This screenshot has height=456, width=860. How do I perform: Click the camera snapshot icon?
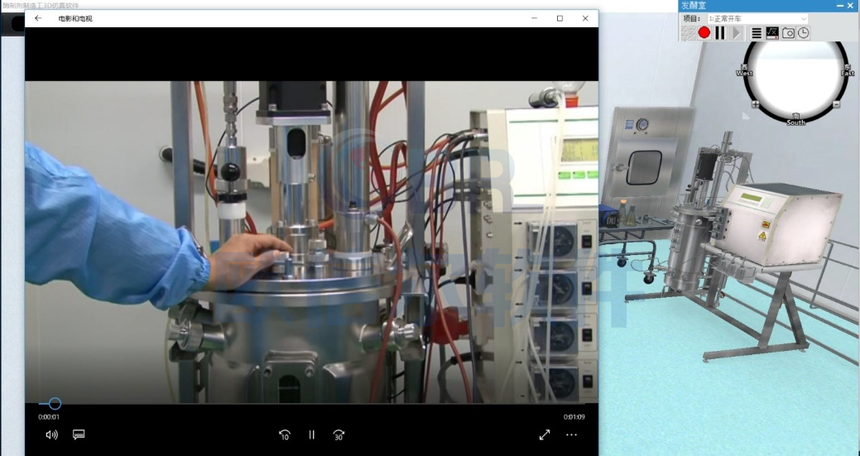(x=788, y=33)
